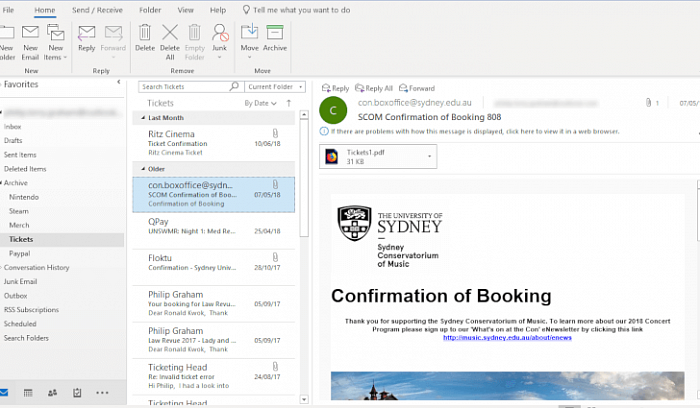Click the info icon beside display problems message
This screenshot has width=700, height=408.
324,131
